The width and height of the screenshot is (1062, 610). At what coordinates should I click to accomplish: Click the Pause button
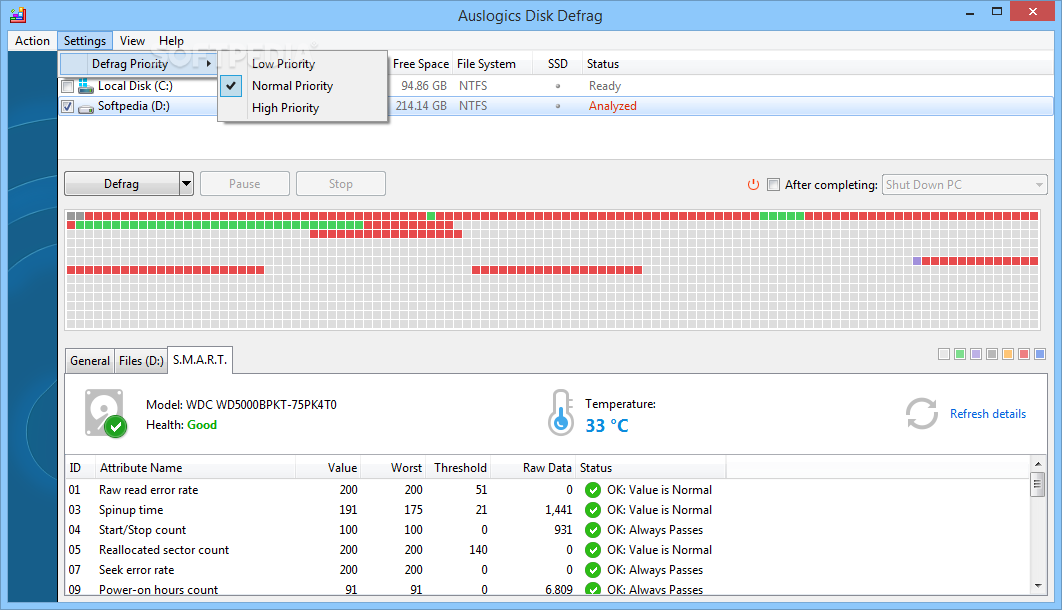(x=245, y=183)
